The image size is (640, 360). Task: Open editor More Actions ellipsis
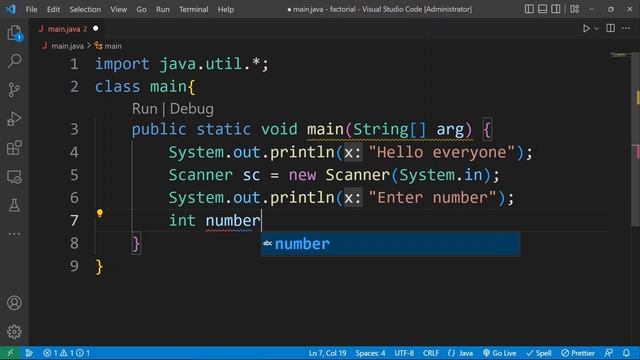pos(626,28)
